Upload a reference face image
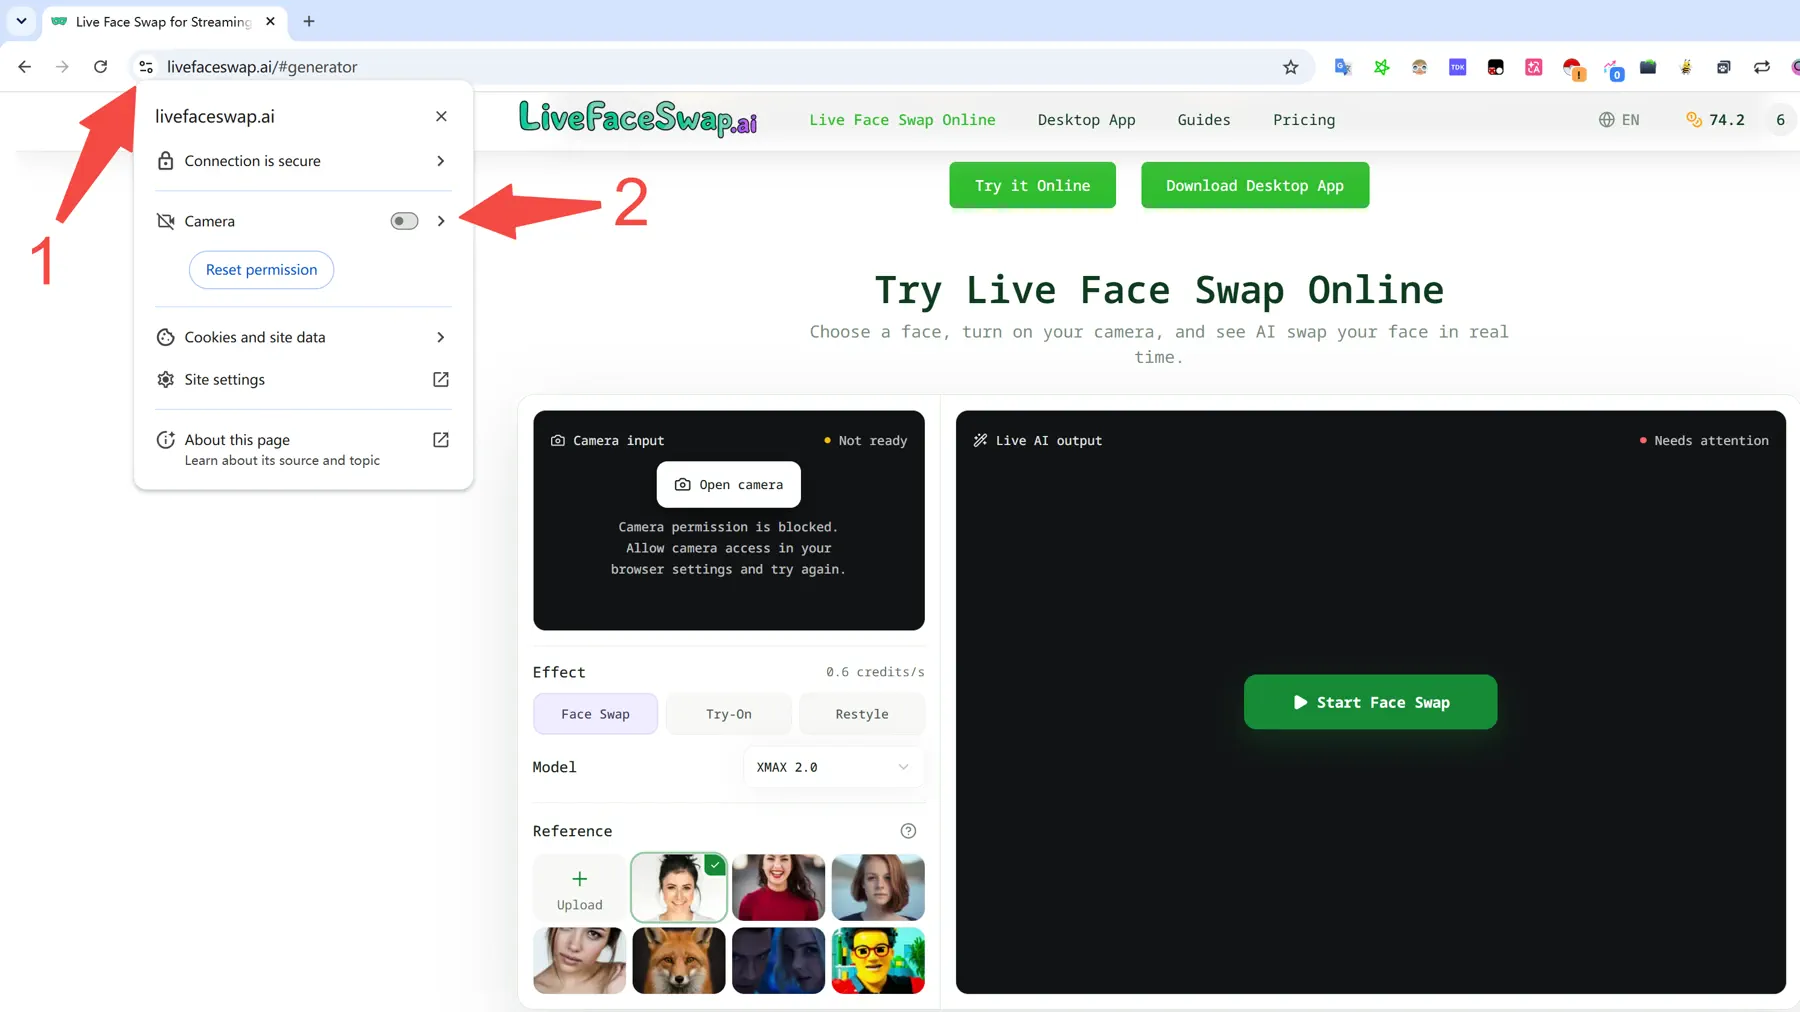Viewport: 1800px width, 1012px height. pyautogui.click(x=579, y=888)
